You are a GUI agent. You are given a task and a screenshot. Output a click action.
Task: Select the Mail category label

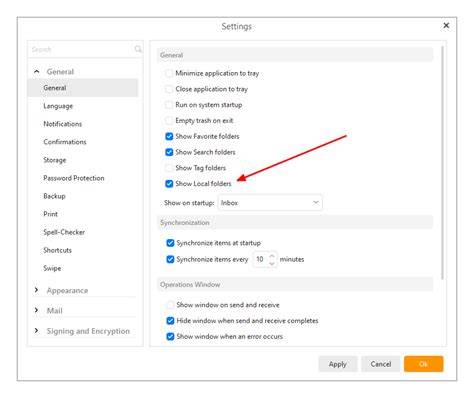click(x=55, y=311)
